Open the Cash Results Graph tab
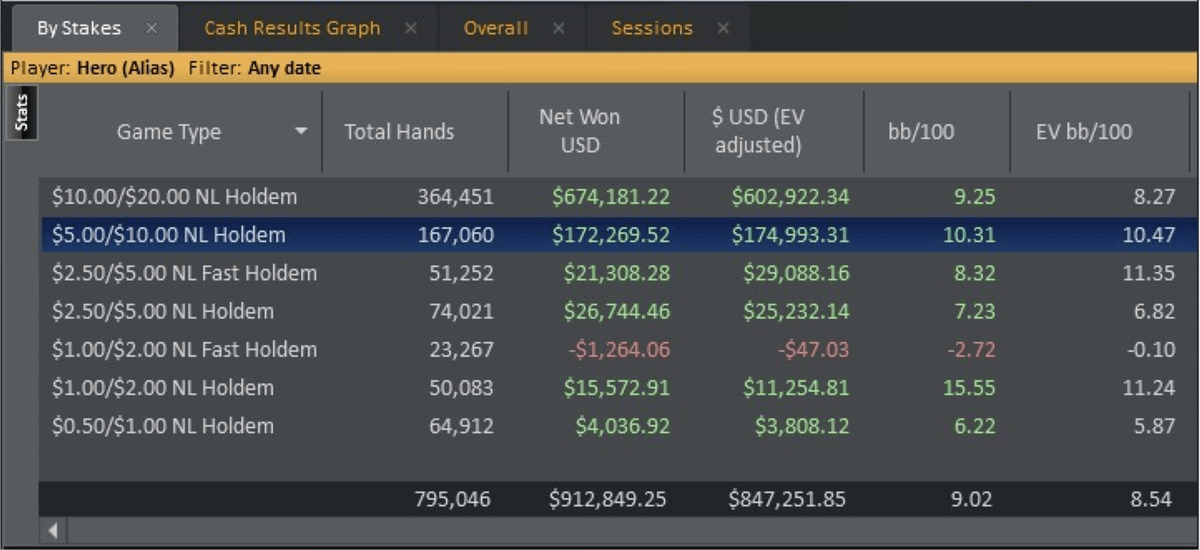 coord(292,28)
